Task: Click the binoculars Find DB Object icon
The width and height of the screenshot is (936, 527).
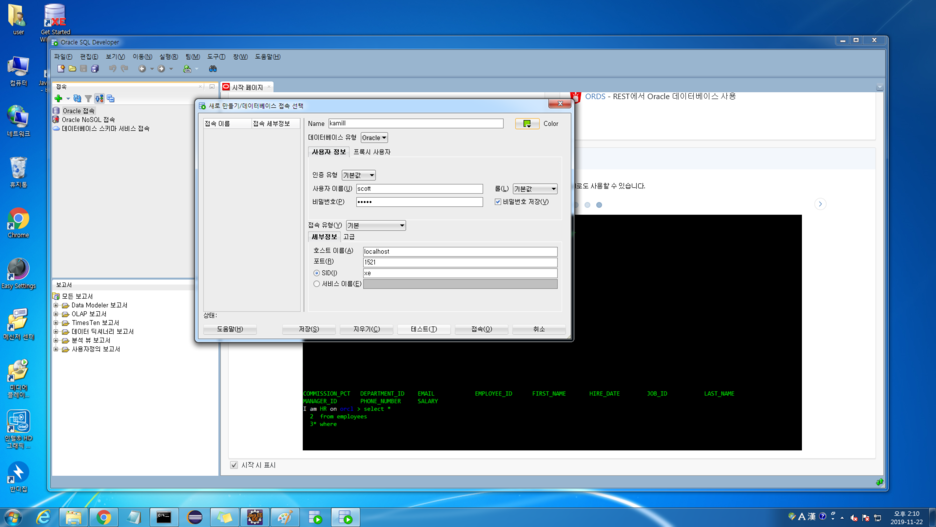Action: (x=213, y=69)
